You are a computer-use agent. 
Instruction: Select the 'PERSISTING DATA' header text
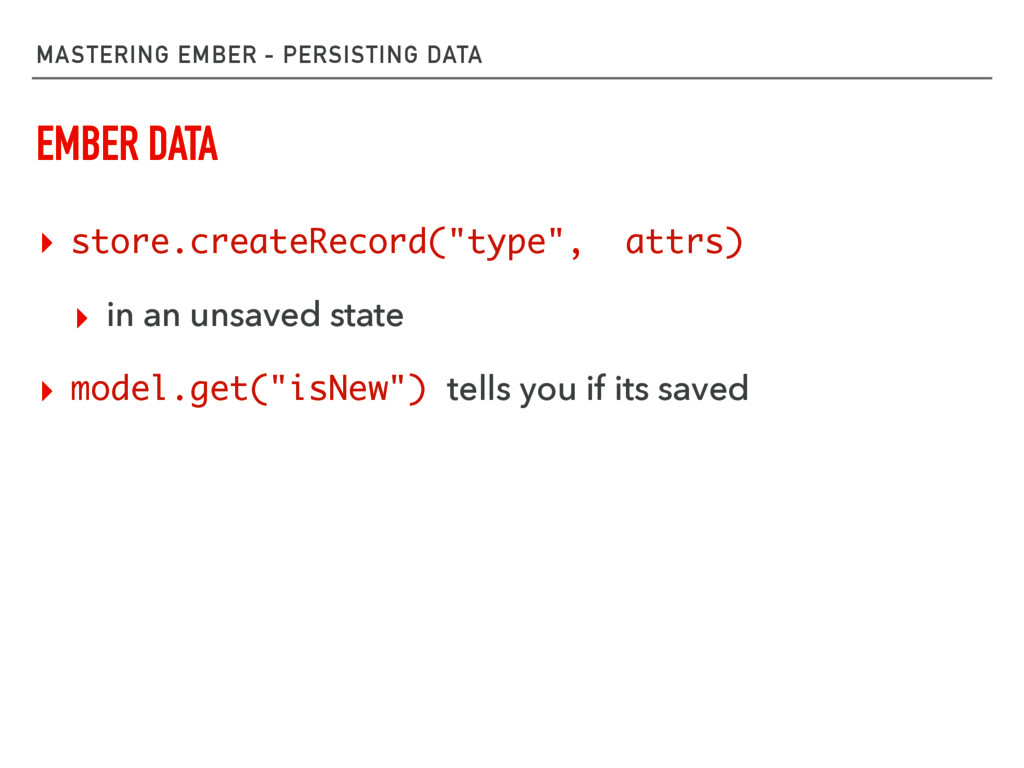[x=382, y=55]
